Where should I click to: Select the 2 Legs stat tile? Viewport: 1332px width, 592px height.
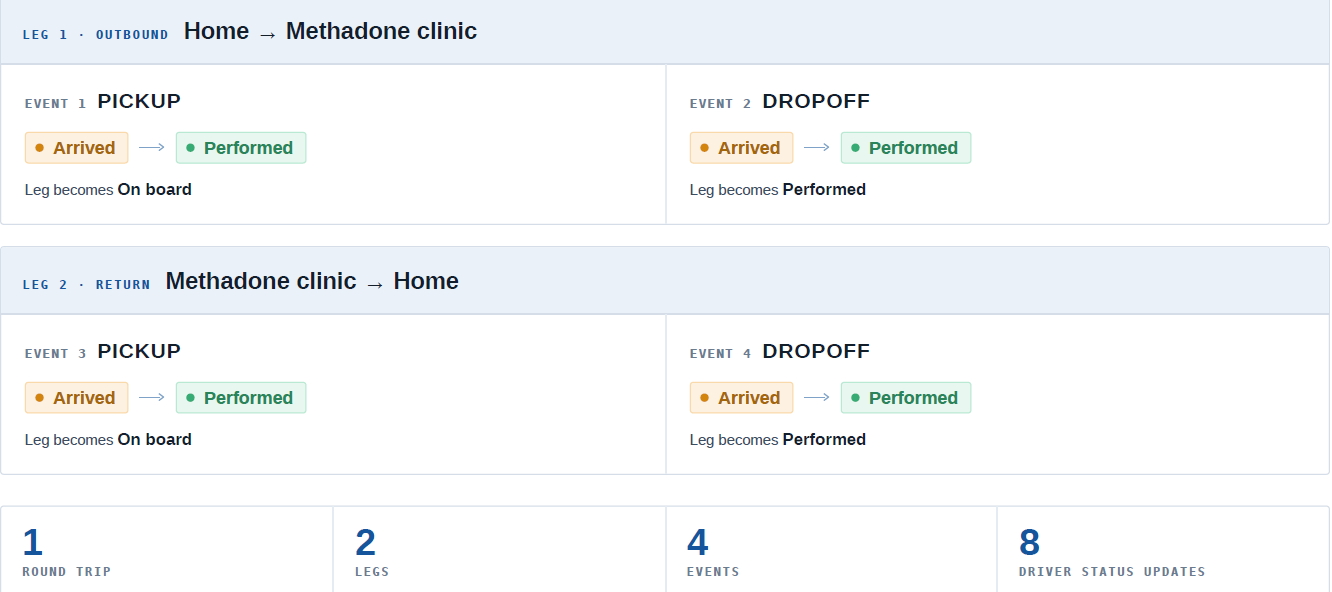[499, 549]
